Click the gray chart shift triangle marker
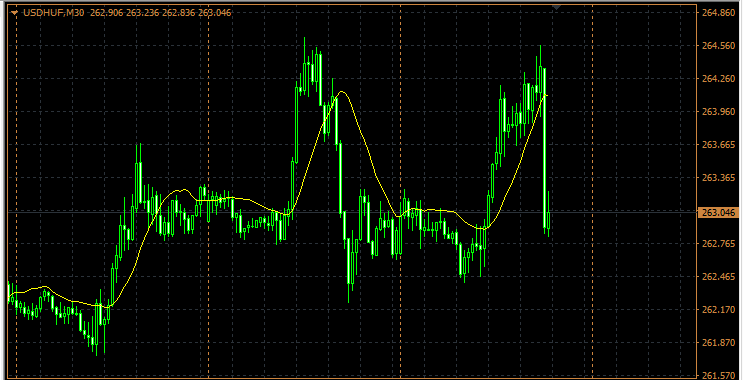Image resolution: width=743 pixels, height=380 pixels. pos(556,7)
